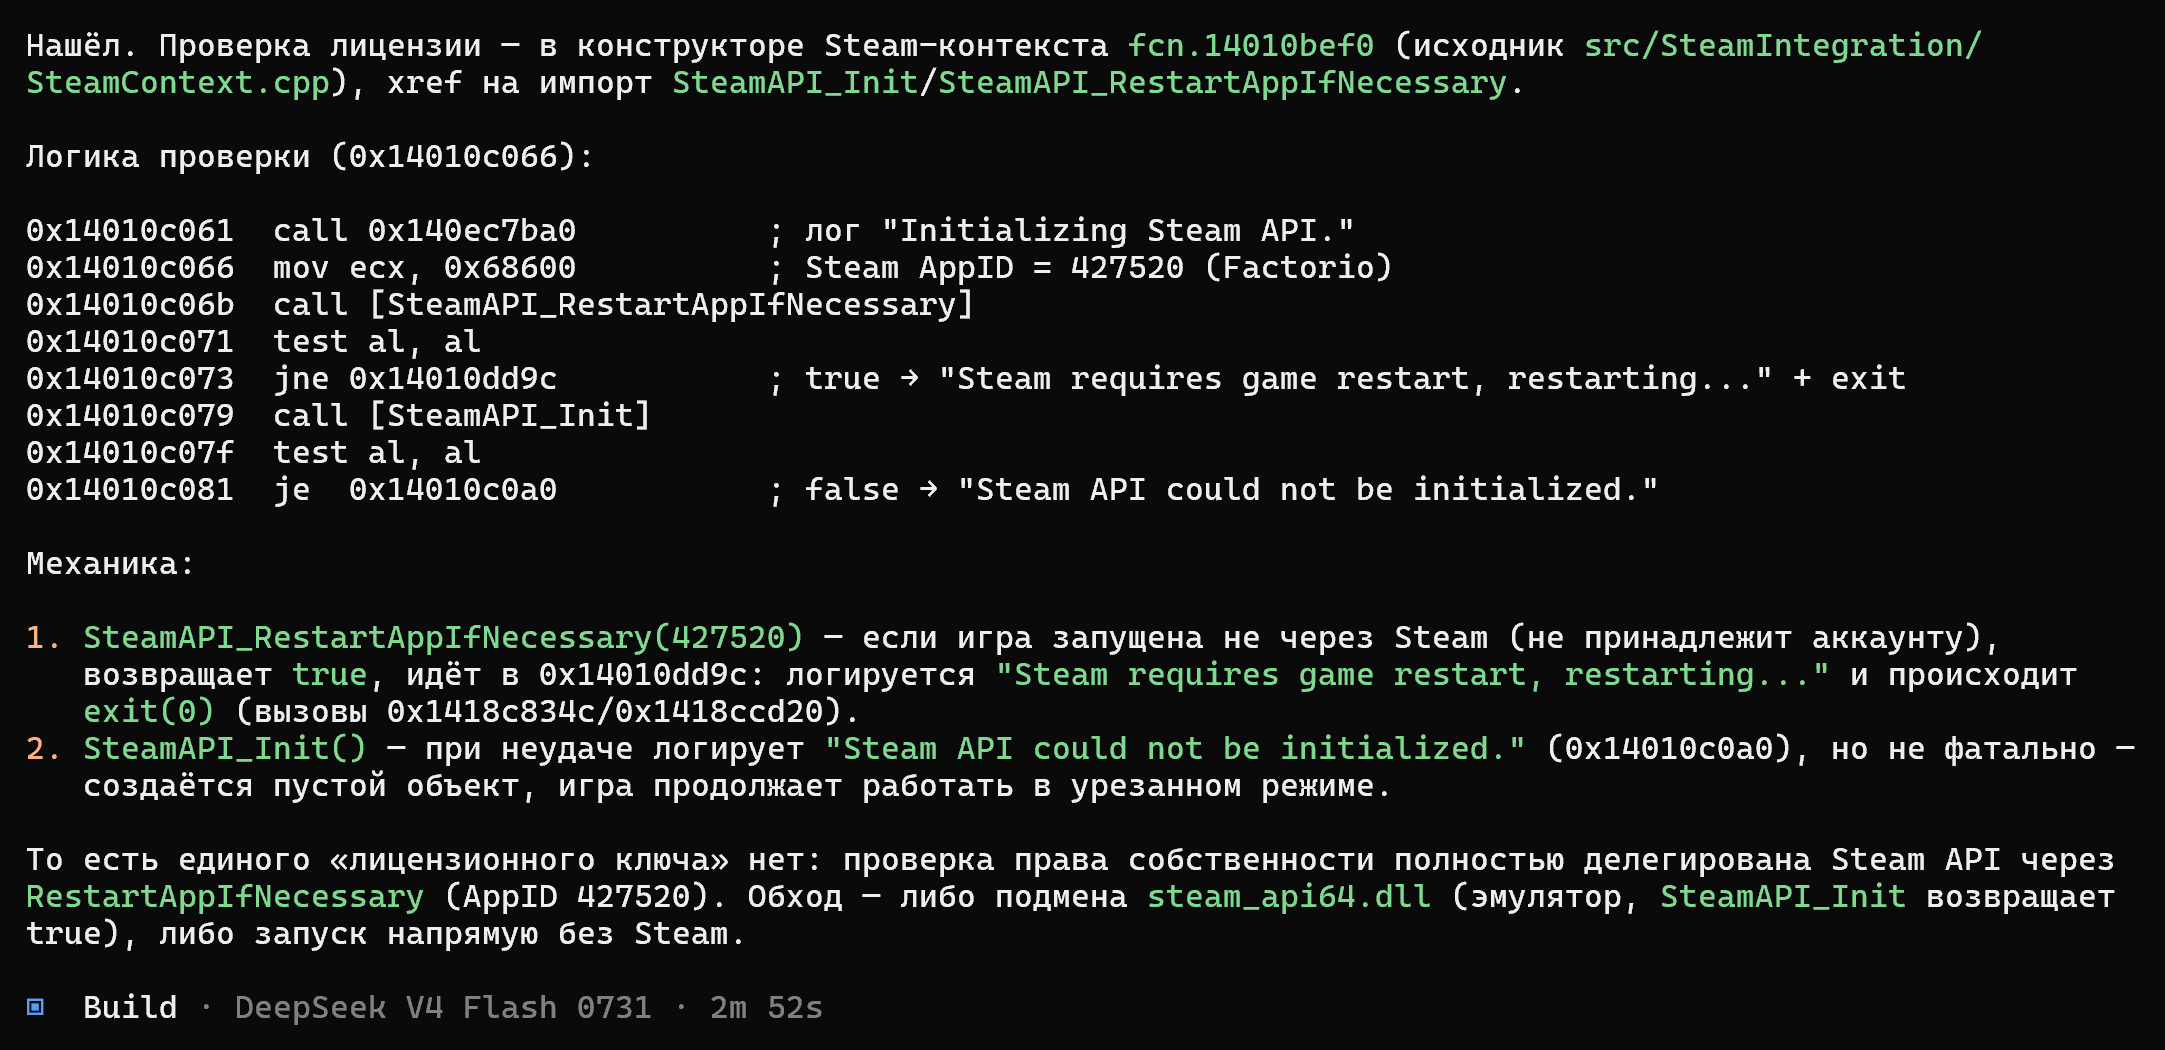Click the jne 0x14010dd9c instruction line
Image resolution: width=2165 pixels, height=1050 pixels.
pyautogui.click(x=415, y=378)
